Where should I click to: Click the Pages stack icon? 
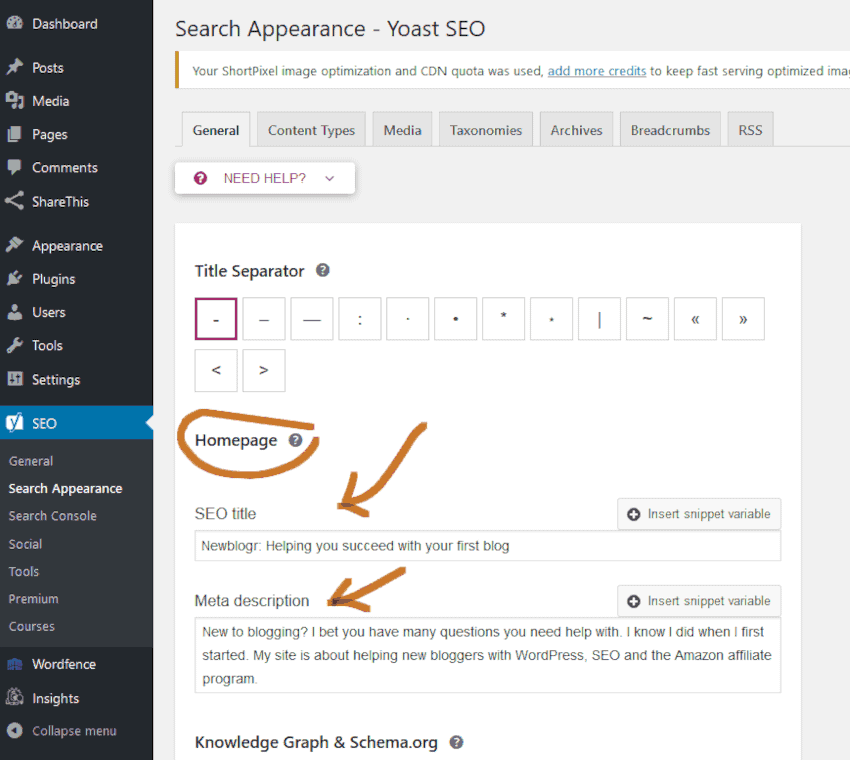pyautogui.click(x=15, y=134)
